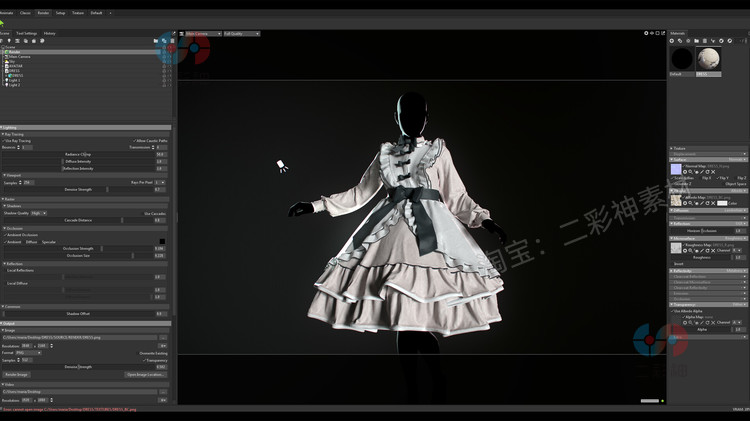
Task: Select the DRESS material thumbnail
Action: point(708,59)
